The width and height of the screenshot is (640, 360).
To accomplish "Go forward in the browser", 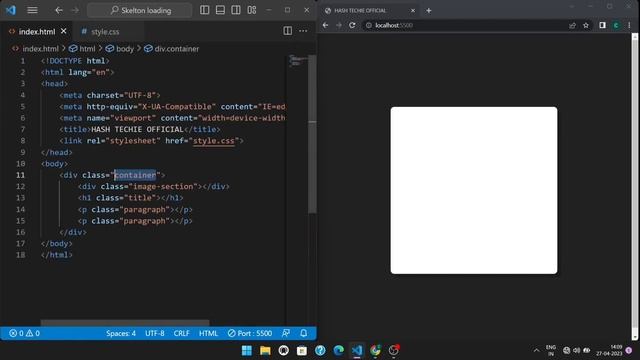I will click(x=339, y=25).
